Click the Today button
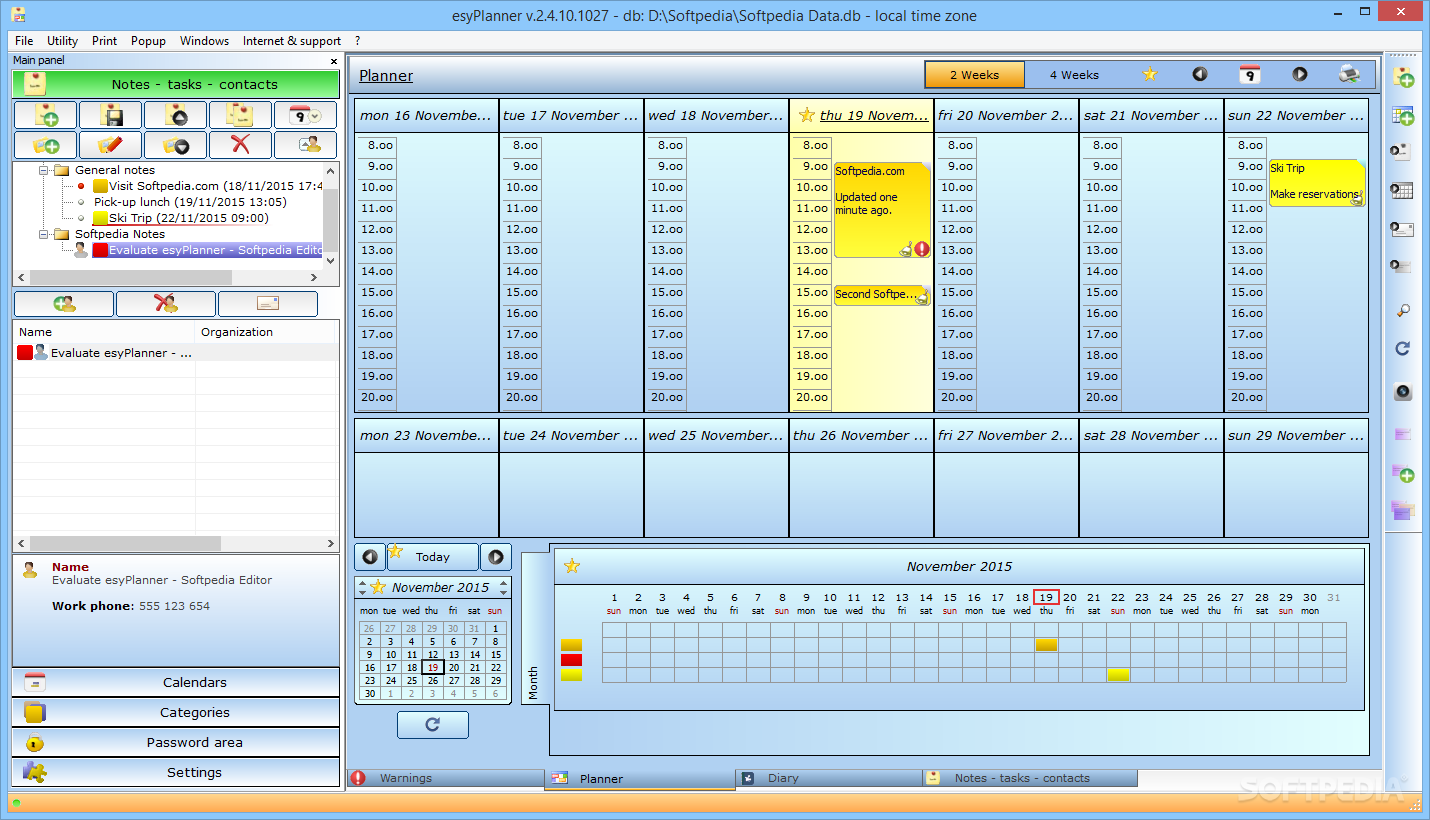1430x820 pixels. [x=432, y=557]
